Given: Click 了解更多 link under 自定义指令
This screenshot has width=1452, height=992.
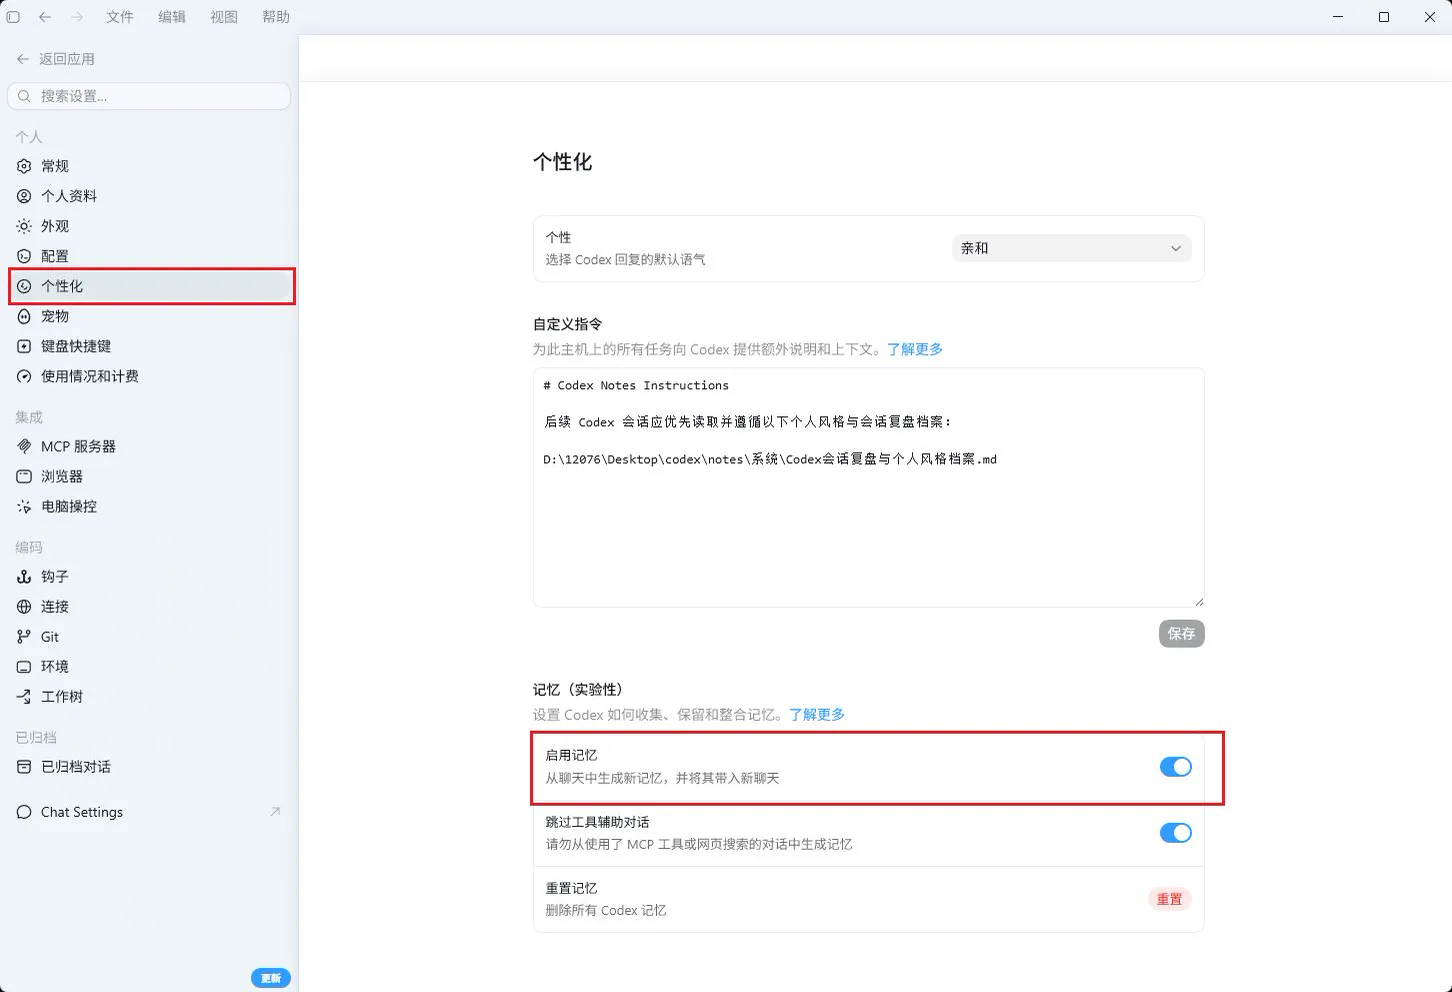Looking at the screenshot, I should (914, 349).
